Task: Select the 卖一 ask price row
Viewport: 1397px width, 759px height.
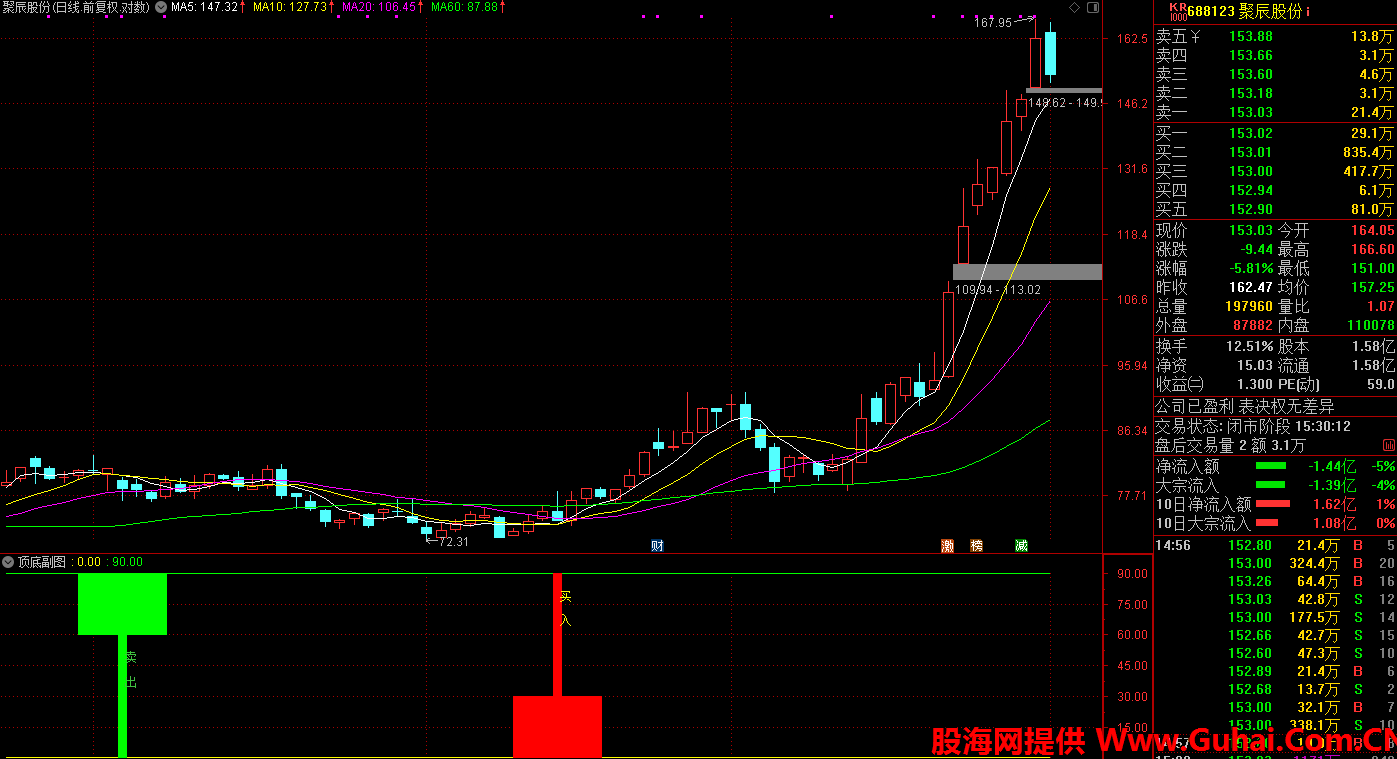Action: (x=1274, y=113)
